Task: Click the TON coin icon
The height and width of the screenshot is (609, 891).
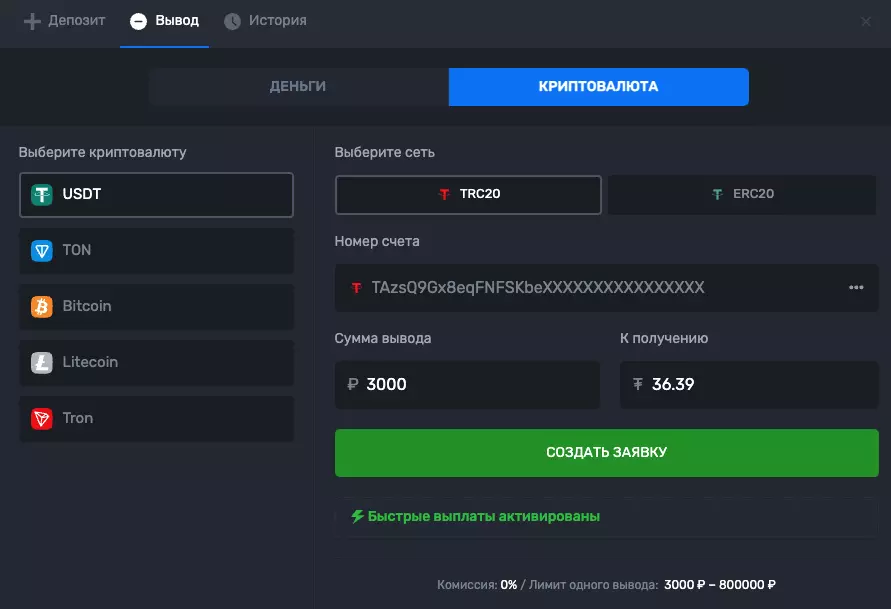Action: (42, 251)
